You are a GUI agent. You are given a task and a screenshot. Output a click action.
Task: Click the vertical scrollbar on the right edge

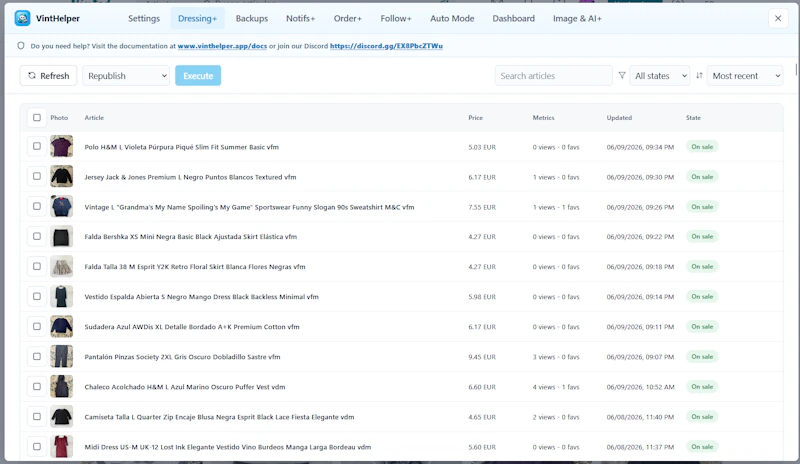tap(796, 70)
